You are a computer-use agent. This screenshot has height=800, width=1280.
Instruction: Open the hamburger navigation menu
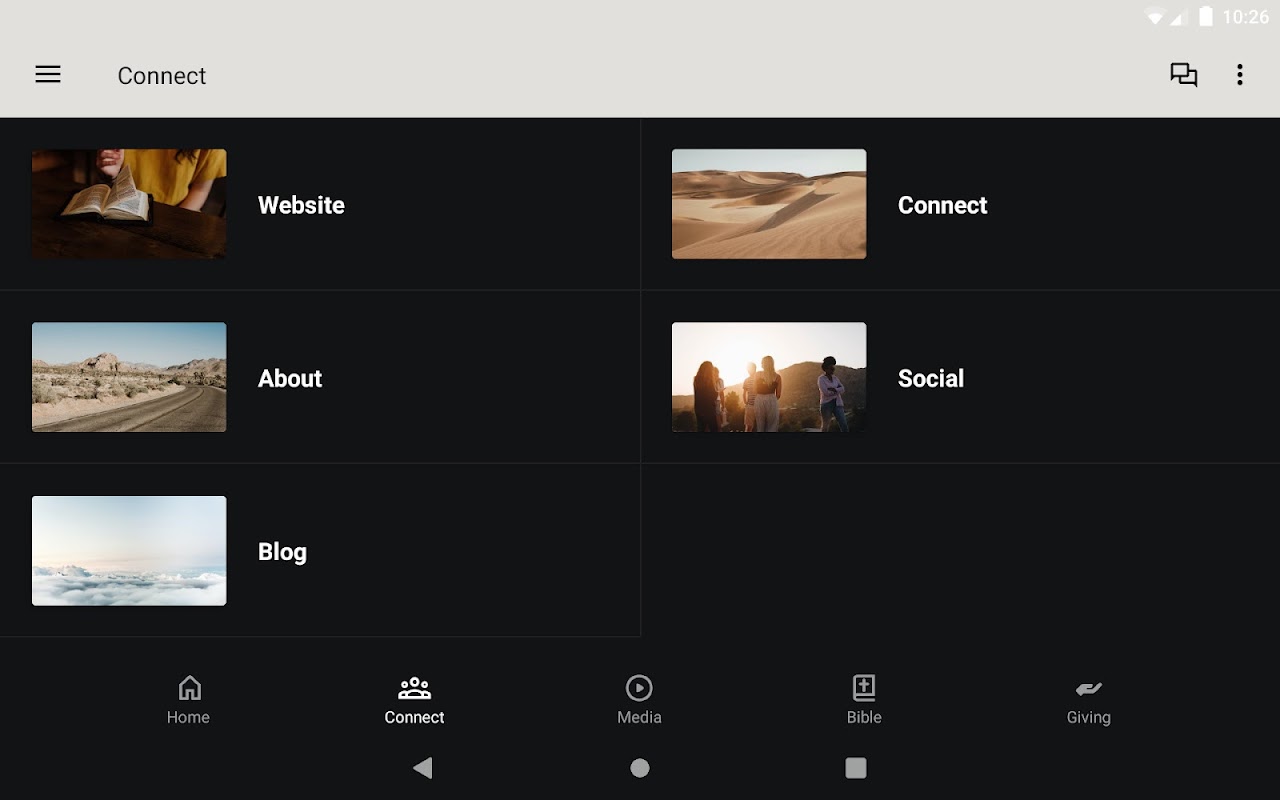click(48, 75)
